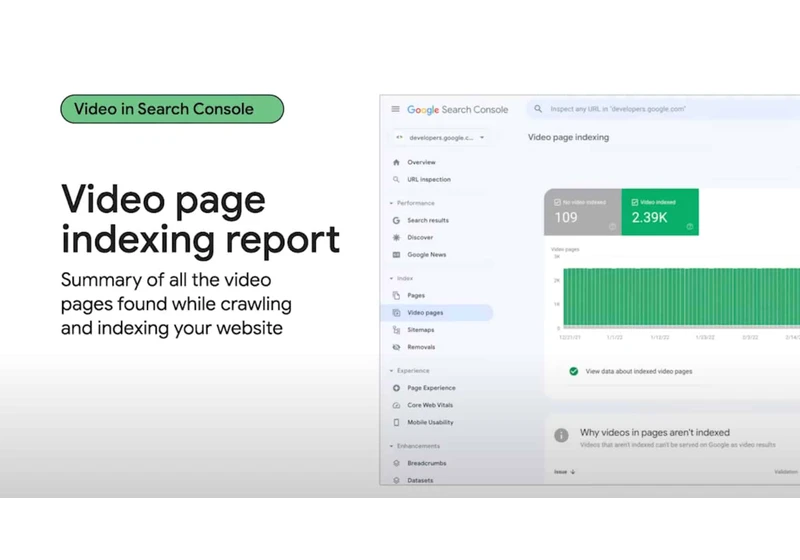Open the Discover report
800x560 pixels.
[x=420, y=238]
